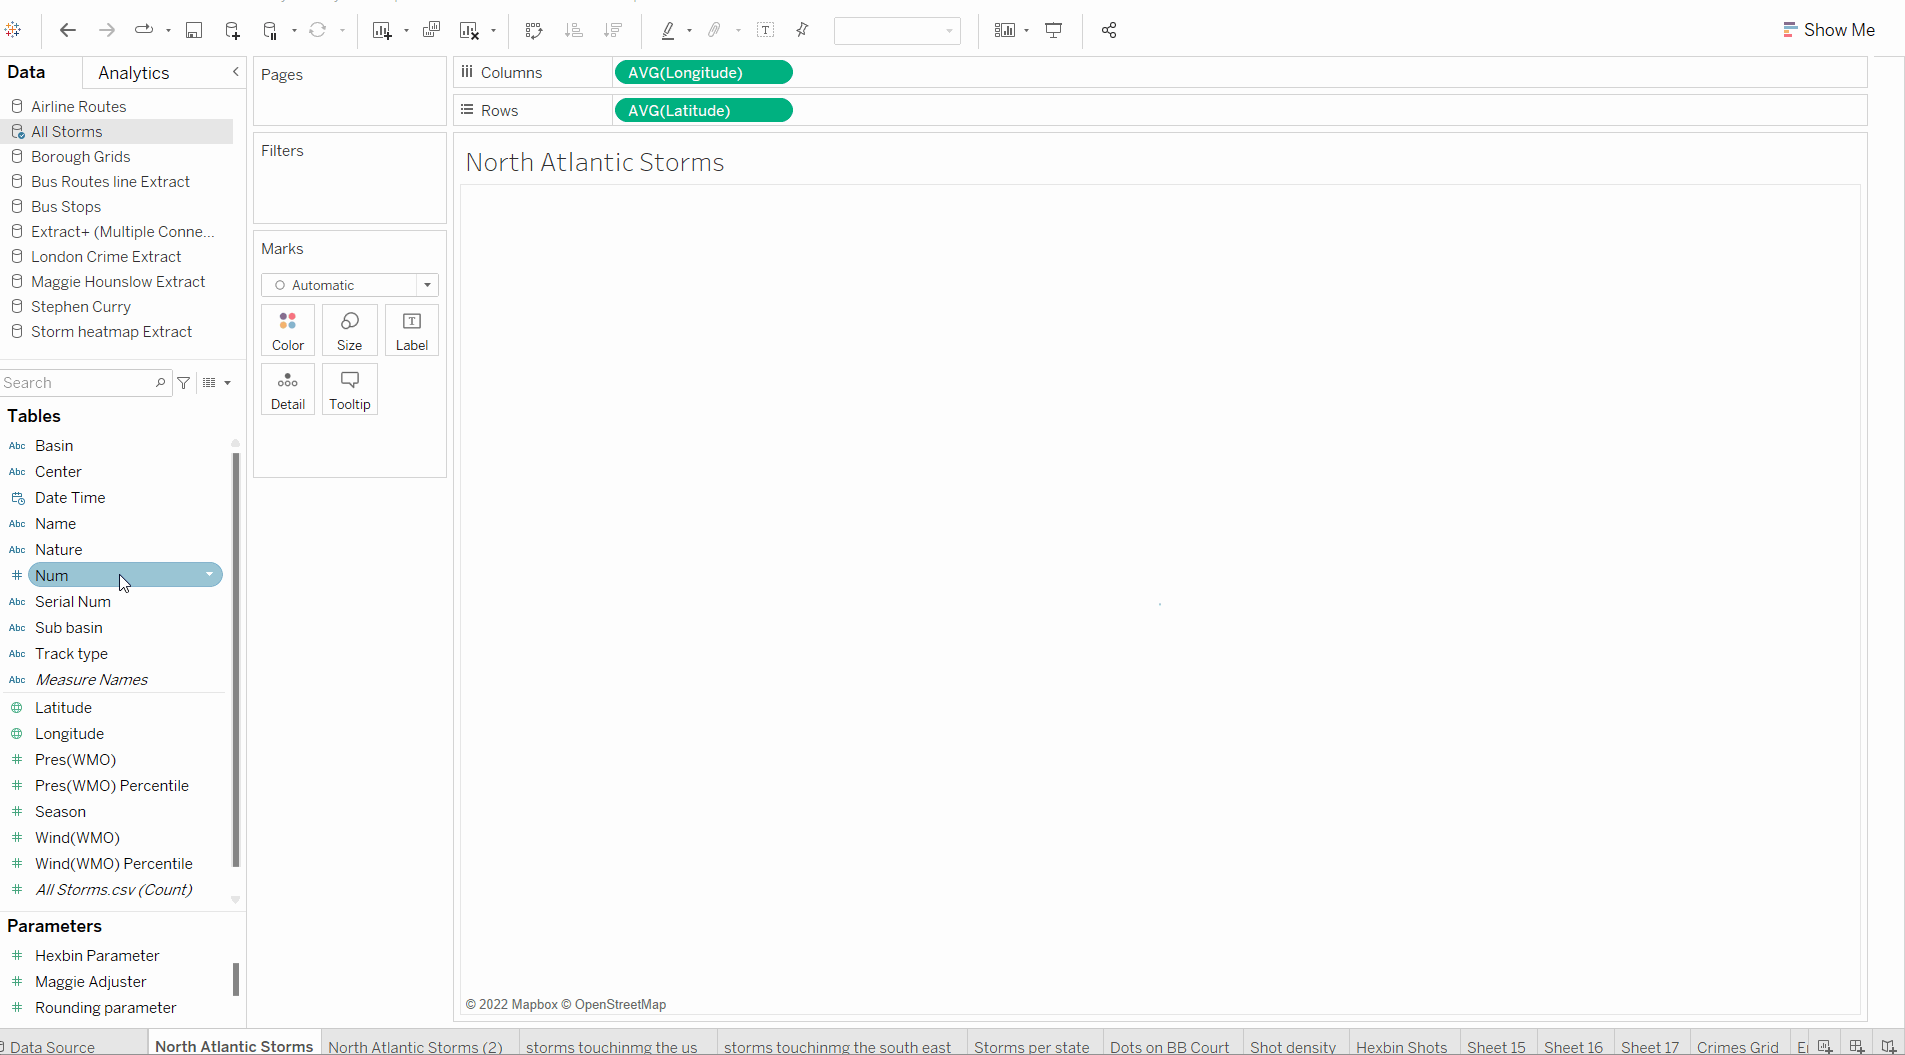
Task: Open the Data Source tab
Action: tap(52, 1047)
